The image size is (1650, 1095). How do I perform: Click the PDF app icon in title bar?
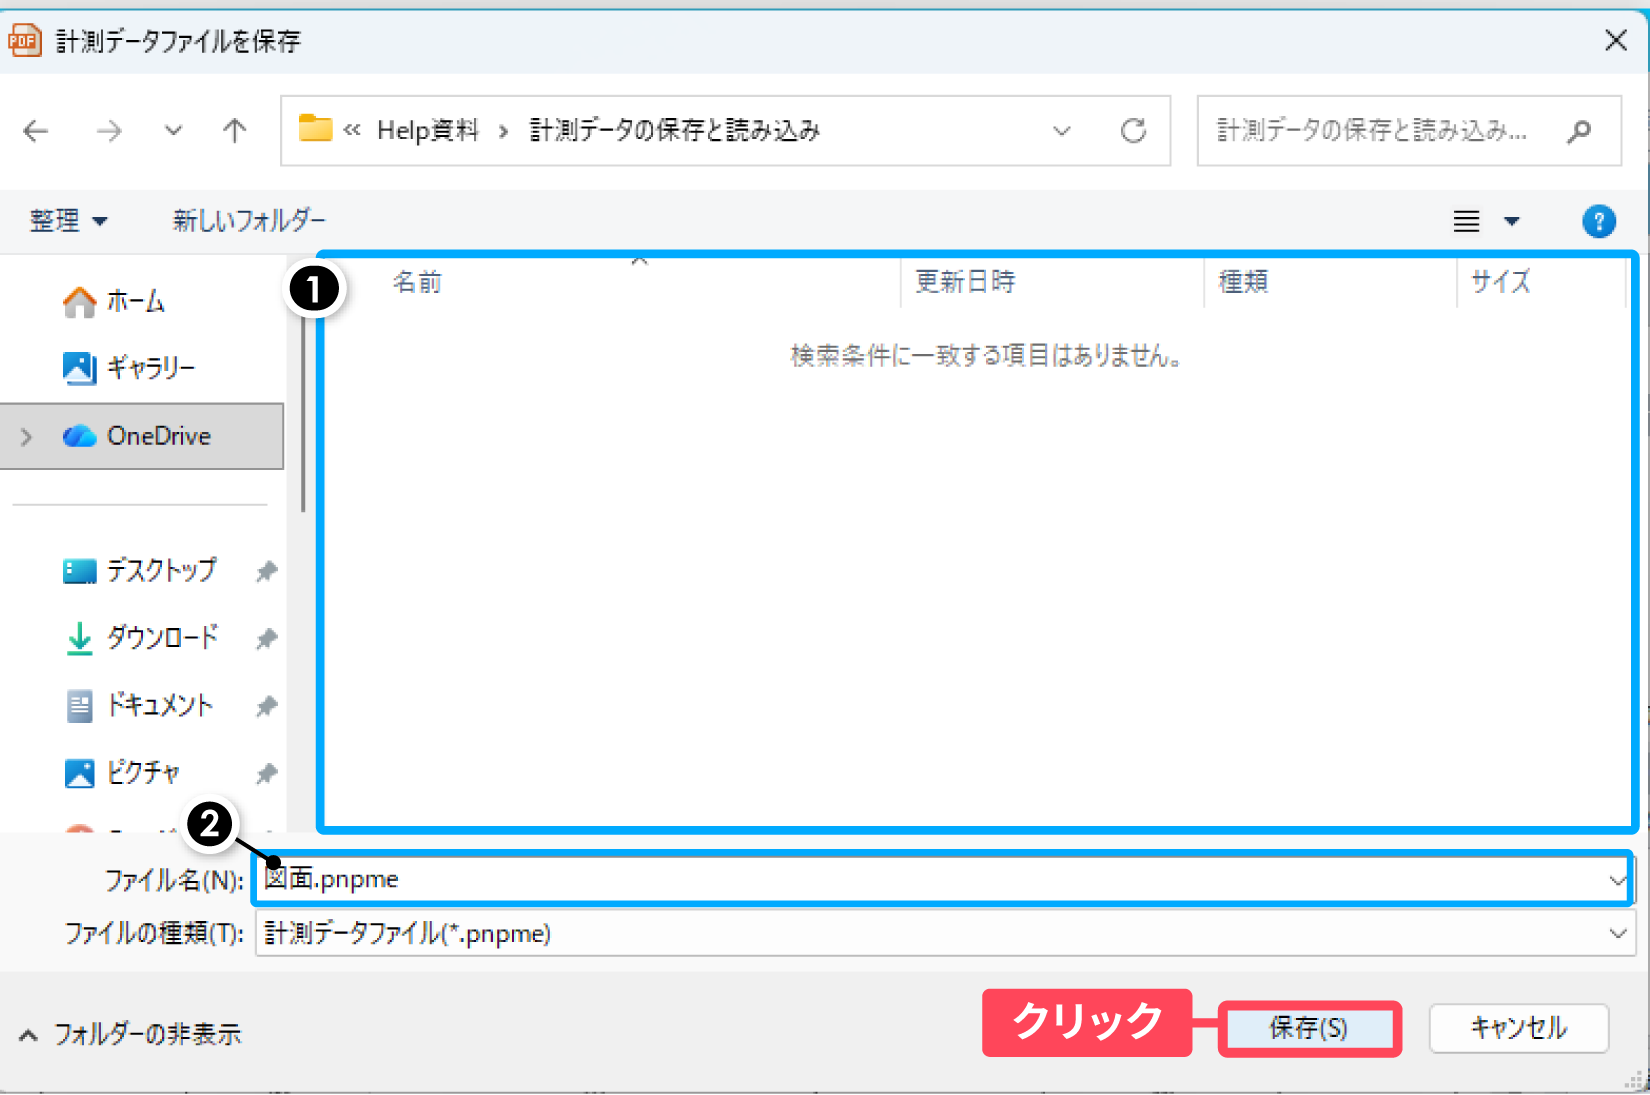click(x=24, y=40)
